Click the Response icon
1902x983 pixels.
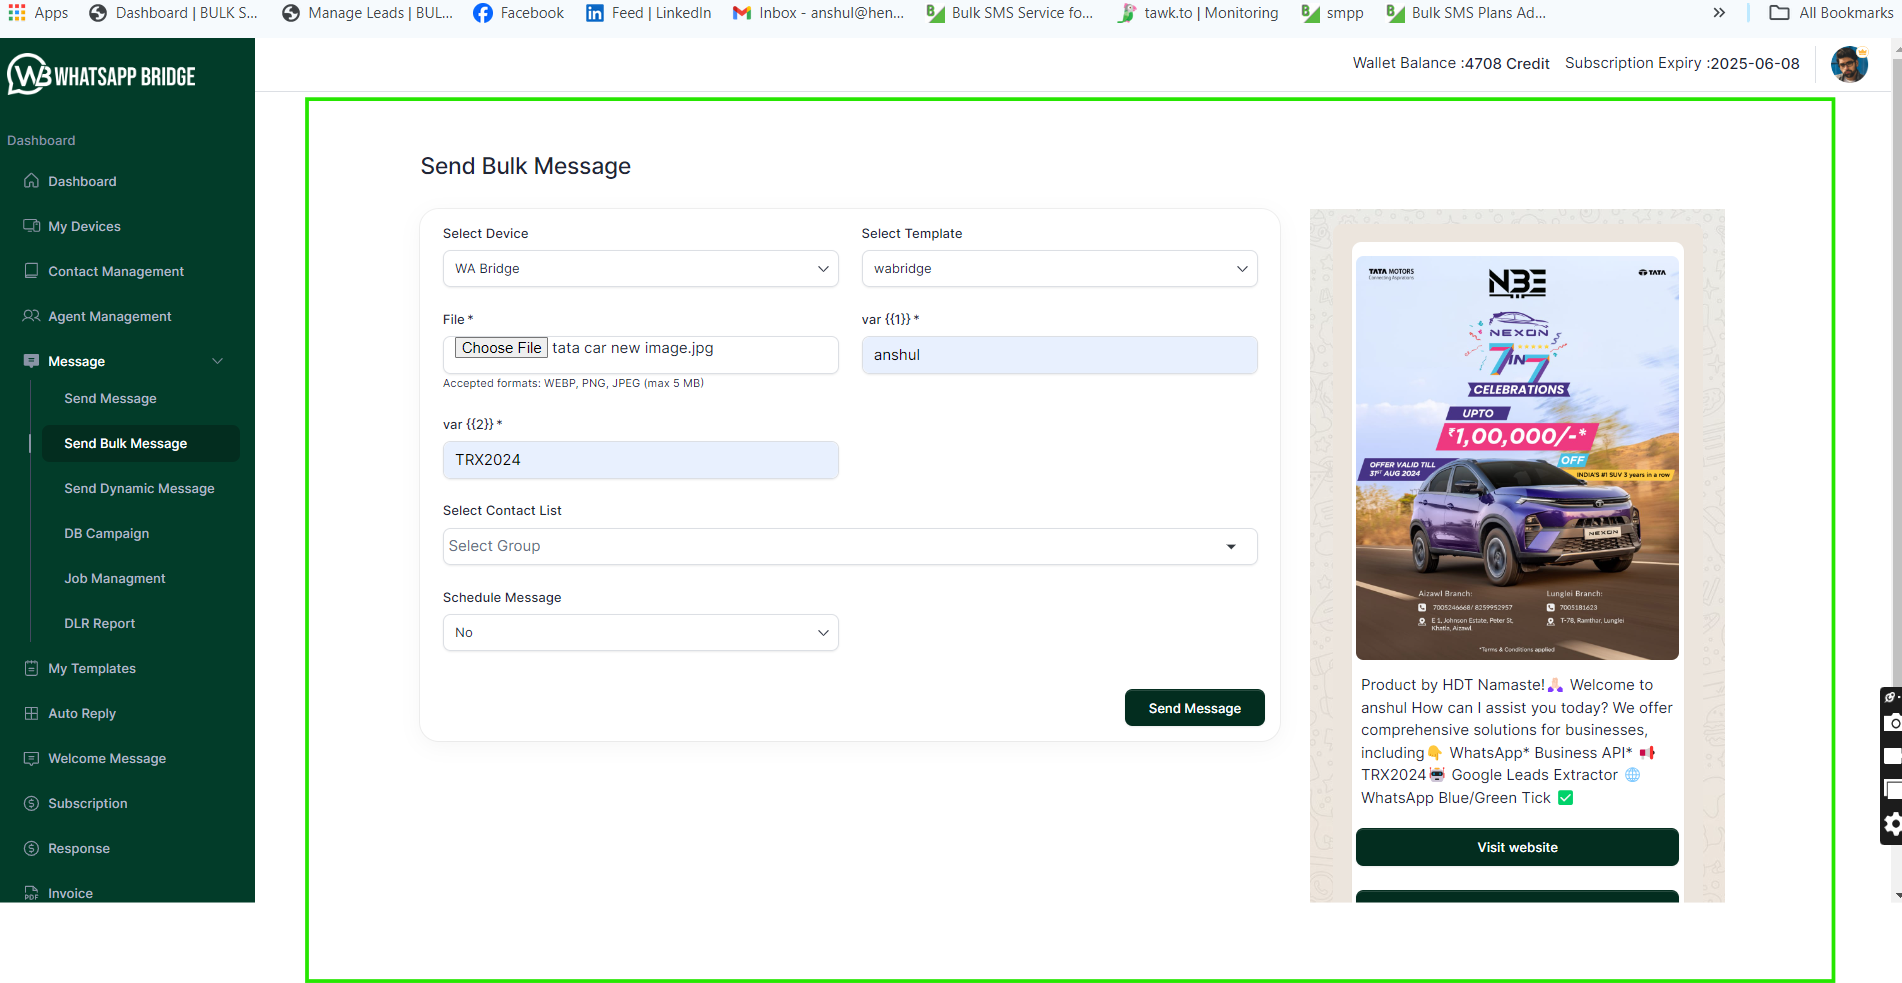pyautogui.click(x=31, y=848)
